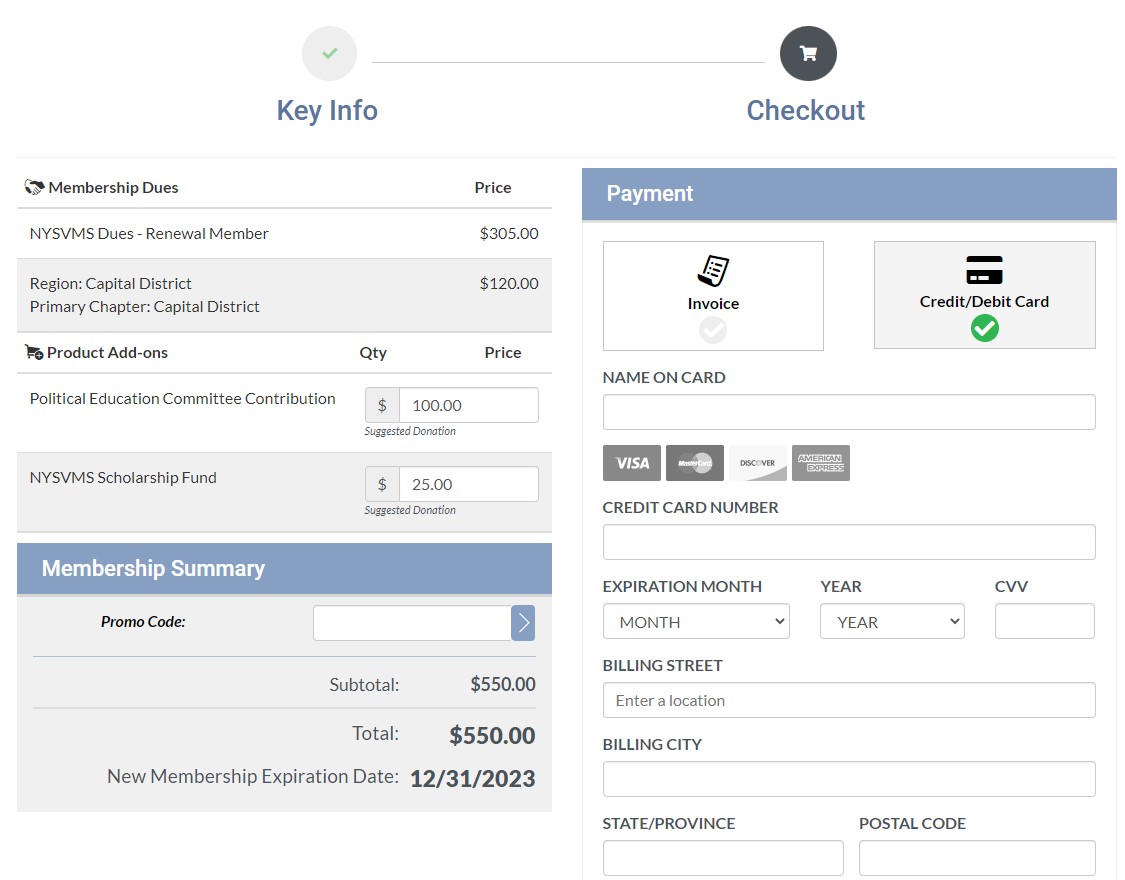1125x880 pixels.
Task: Open the expiration MONTH dropdown
Action: point(696,621)
